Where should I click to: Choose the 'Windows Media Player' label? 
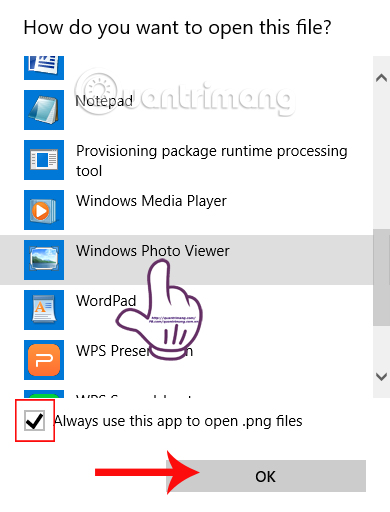point(151,201)
